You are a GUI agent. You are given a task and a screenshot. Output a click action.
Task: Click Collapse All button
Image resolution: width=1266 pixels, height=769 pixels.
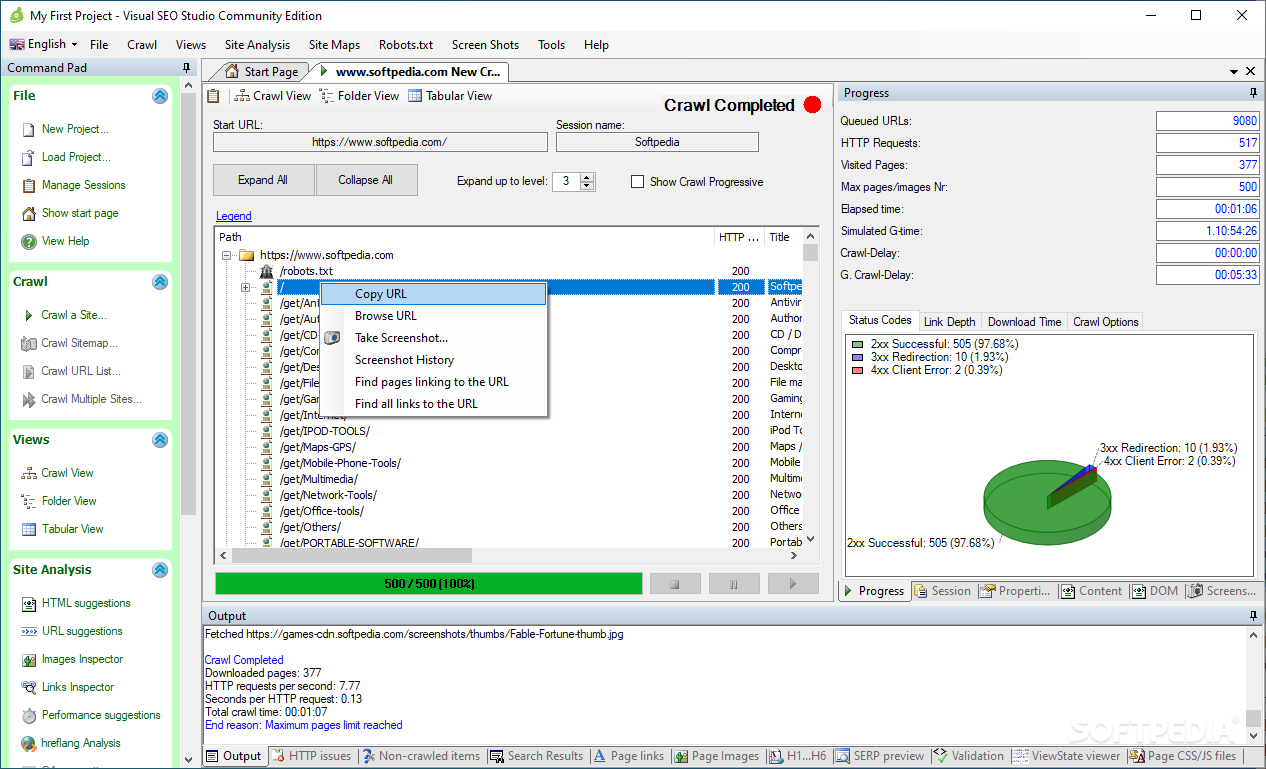(365, 180)
